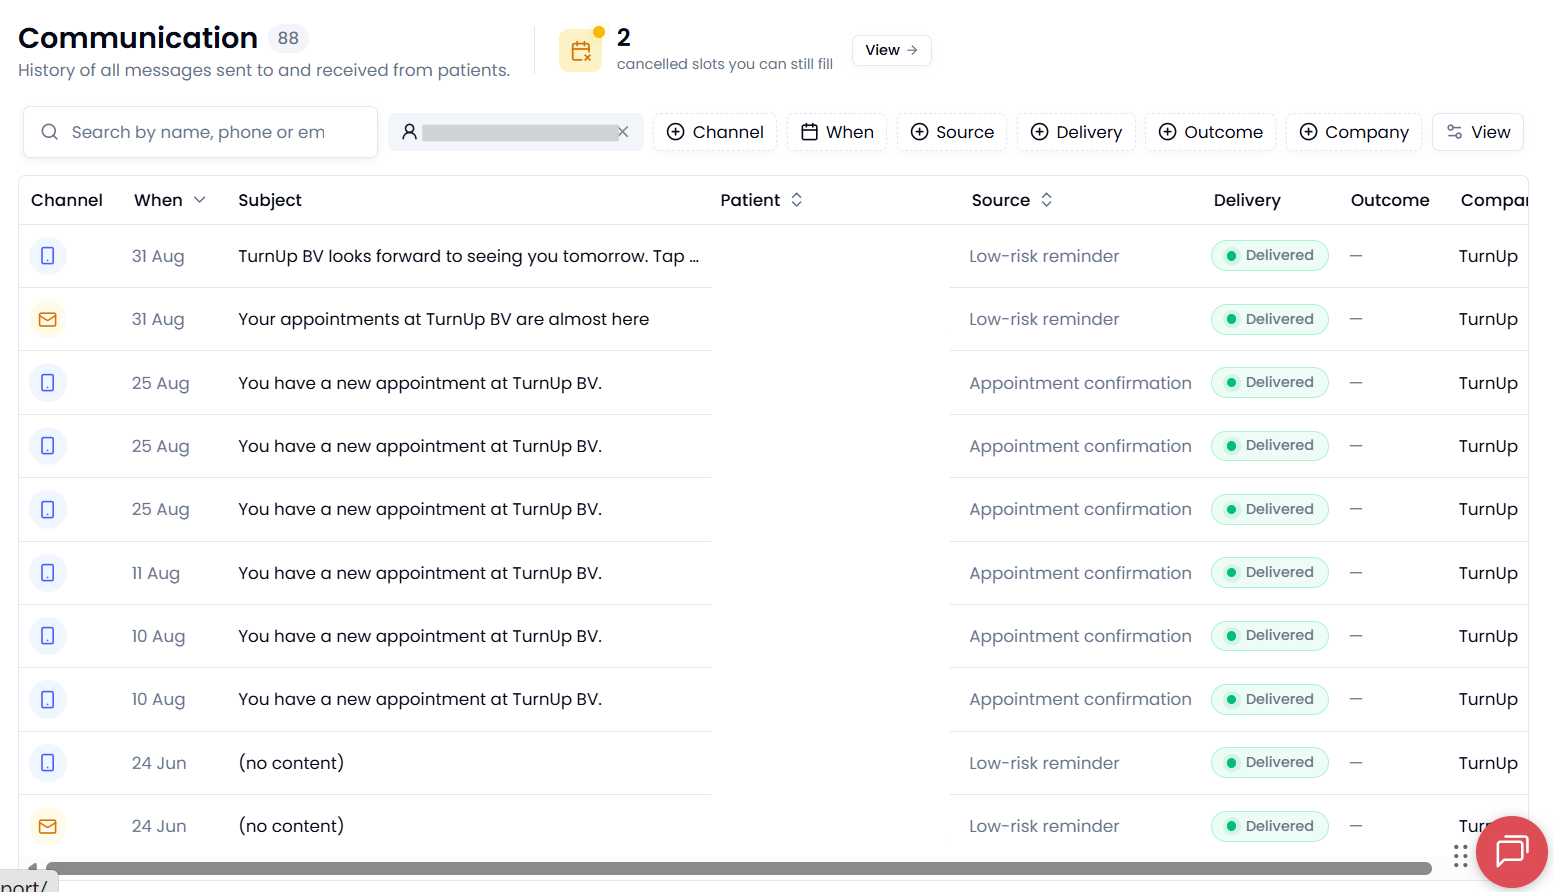This screenshot has height=892, width=1554.
Task: Open the When date filter
Action: coord(837,132)
